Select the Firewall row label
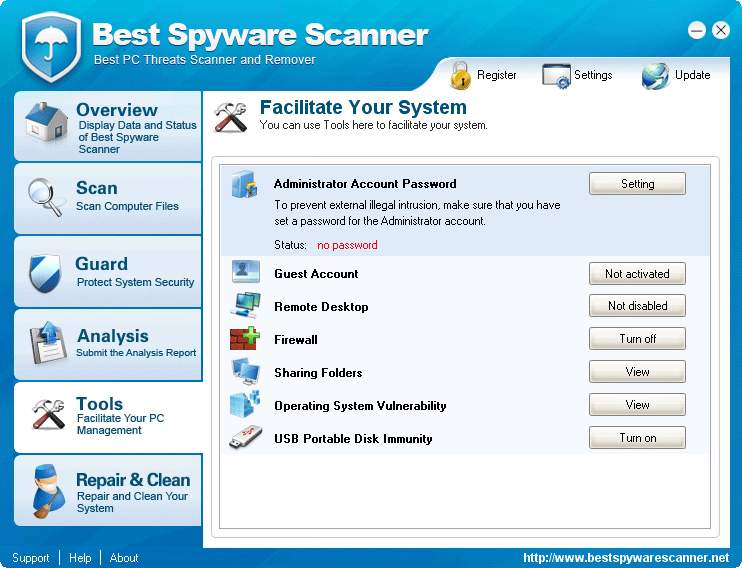This screenshot has width=742, height=568. coord(296,340)
